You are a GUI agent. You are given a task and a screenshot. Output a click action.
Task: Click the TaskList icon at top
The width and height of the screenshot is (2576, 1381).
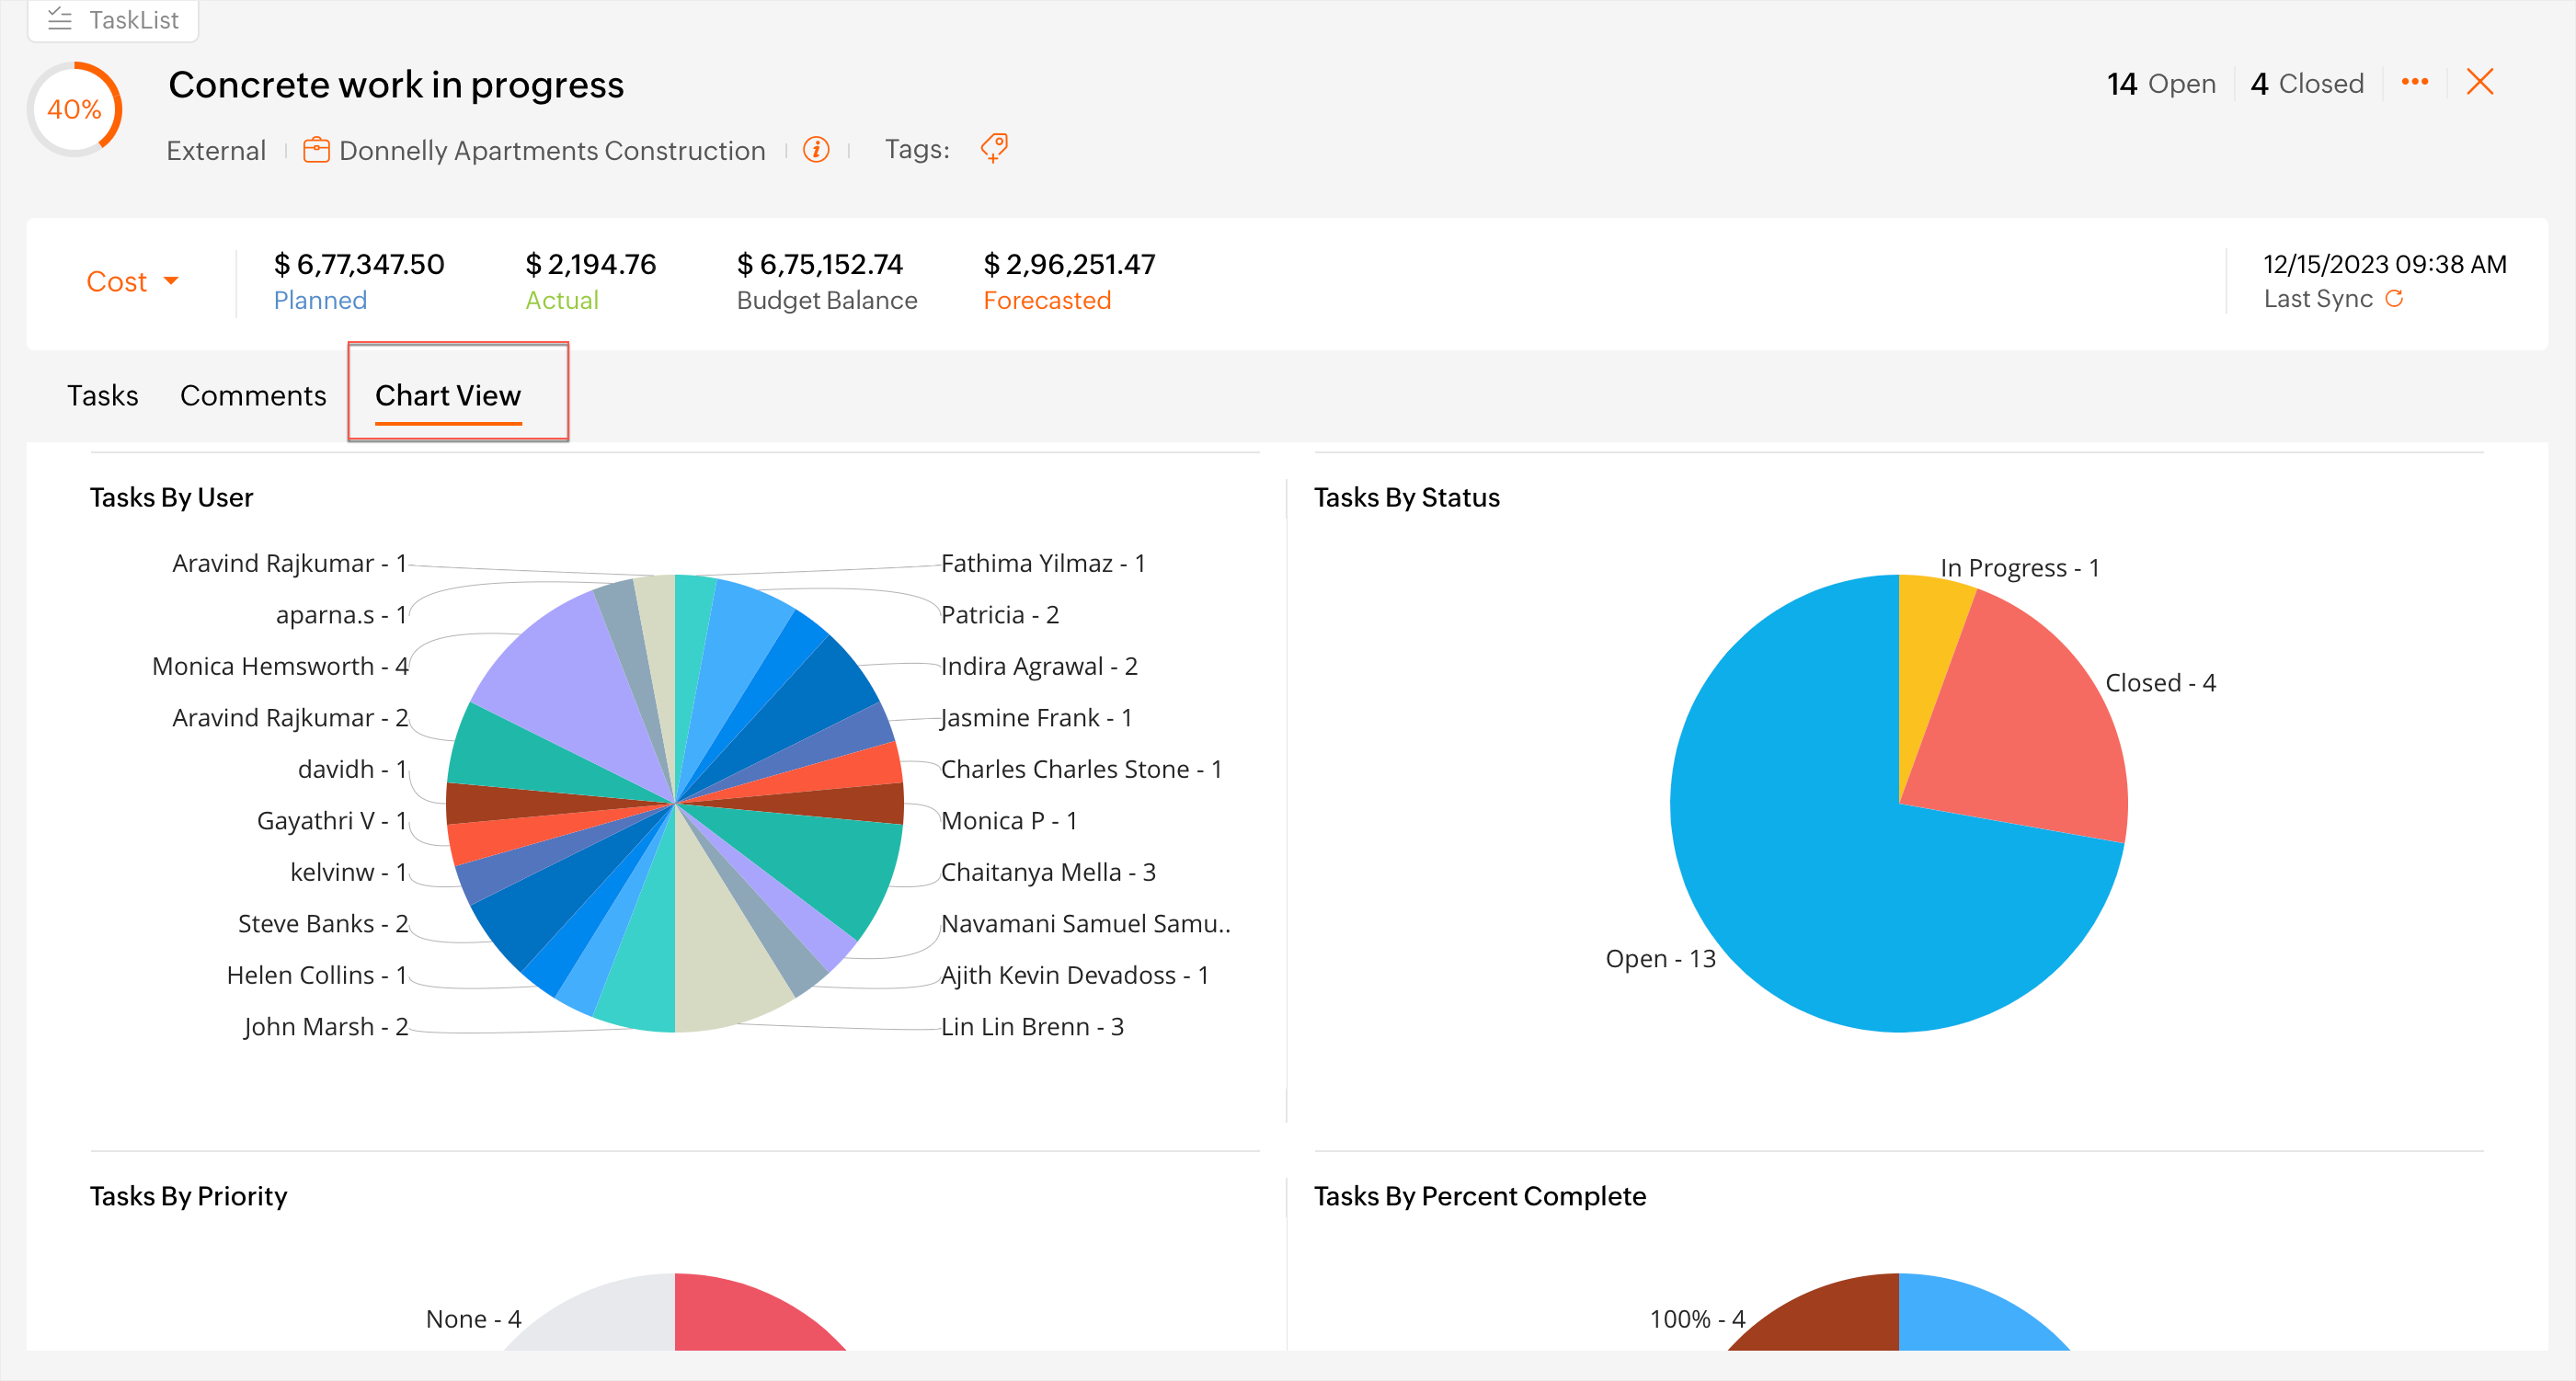tap(60, 19)
